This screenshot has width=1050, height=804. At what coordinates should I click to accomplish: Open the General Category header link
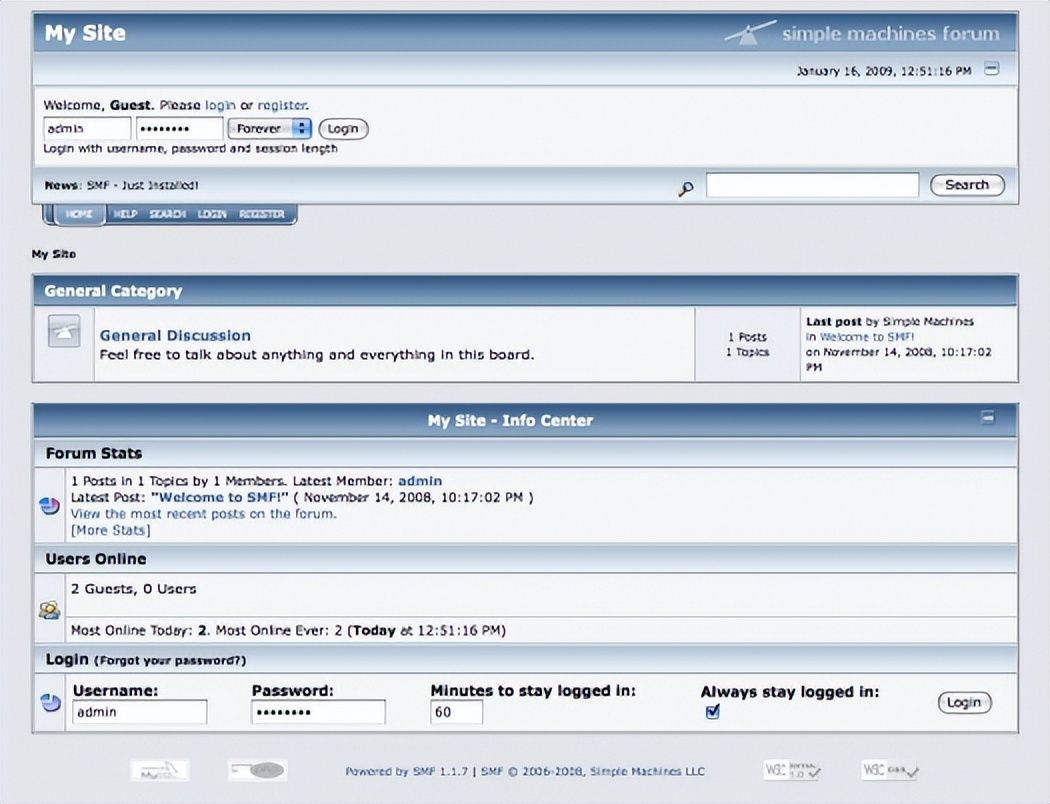coord(113,291)
